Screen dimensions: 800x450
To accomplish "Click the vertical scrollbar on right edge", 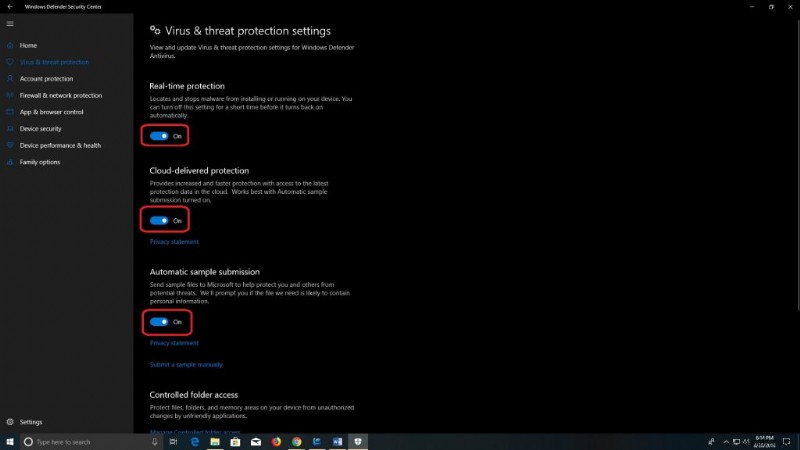I will pyautogui.click(x=797, y=163).
